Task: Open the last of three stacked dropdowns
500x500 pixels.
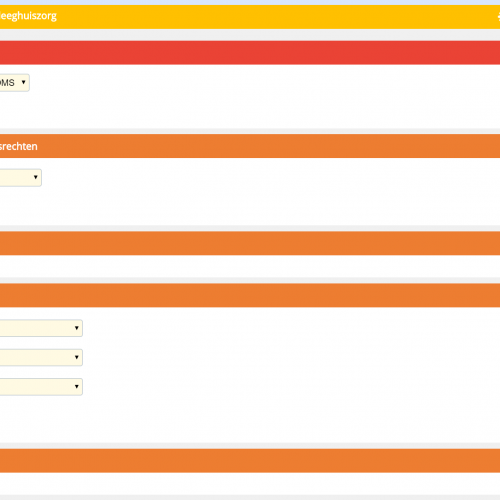Action: [x=41, y=387]
